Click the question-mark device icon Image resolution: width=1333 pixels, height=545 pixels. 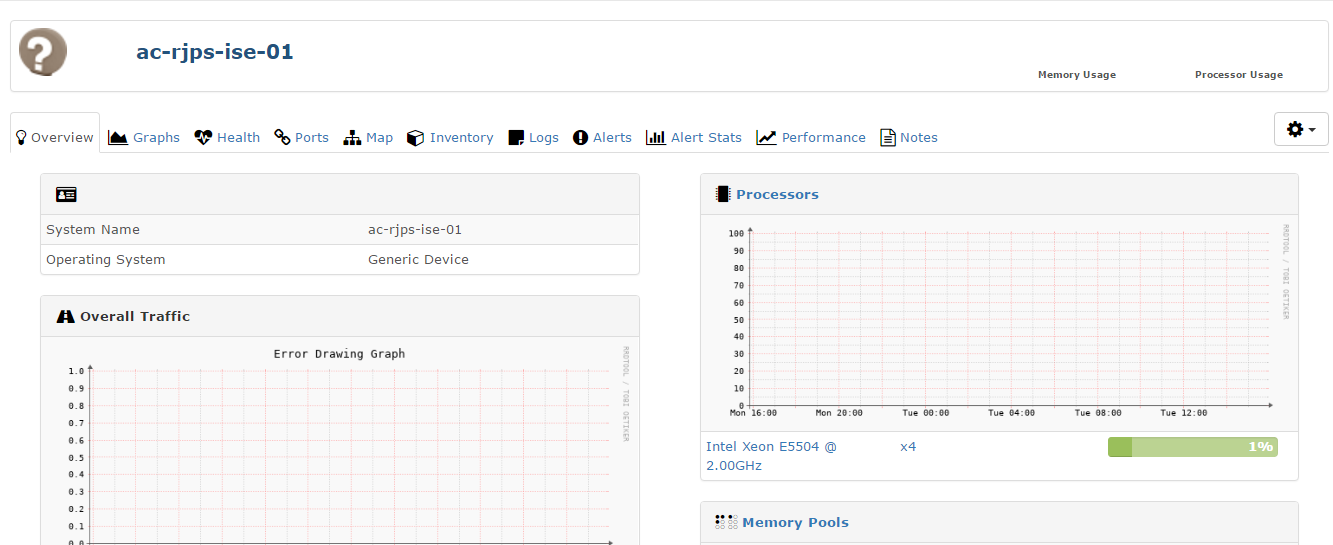point(43,52)
